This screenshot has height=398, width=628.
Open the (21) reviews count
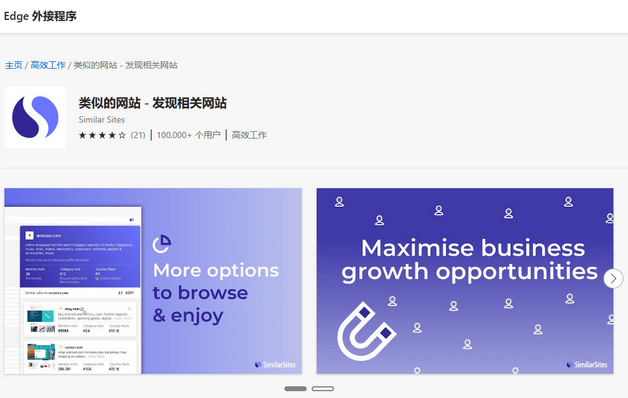138,135
